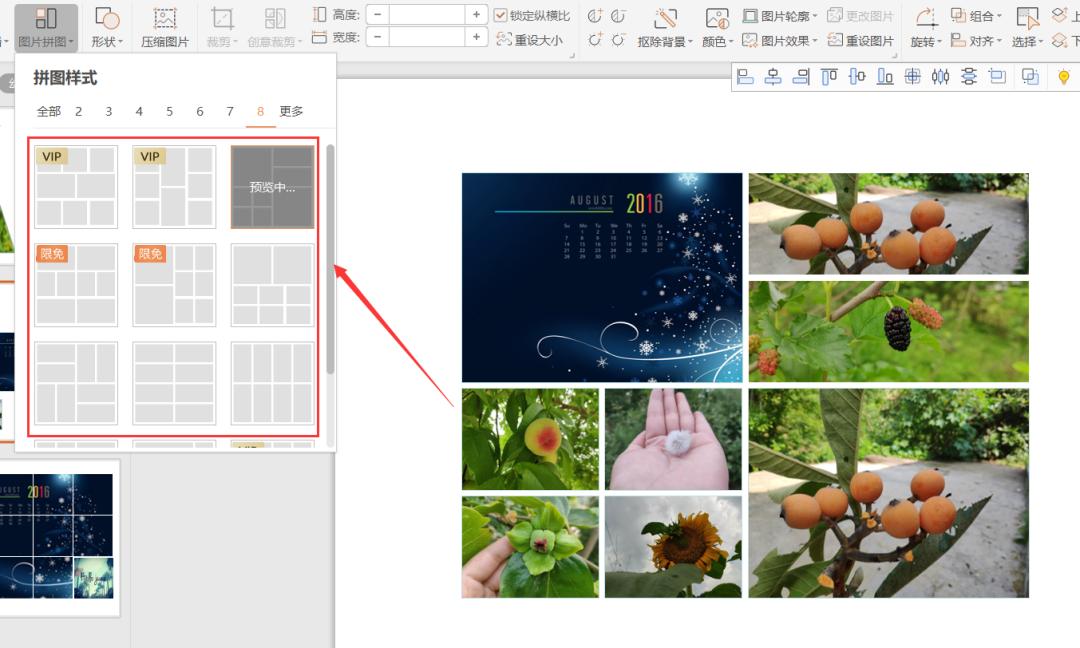
Task: Click the width value input field
Action: pyautogui.click(x=427, y=37)
